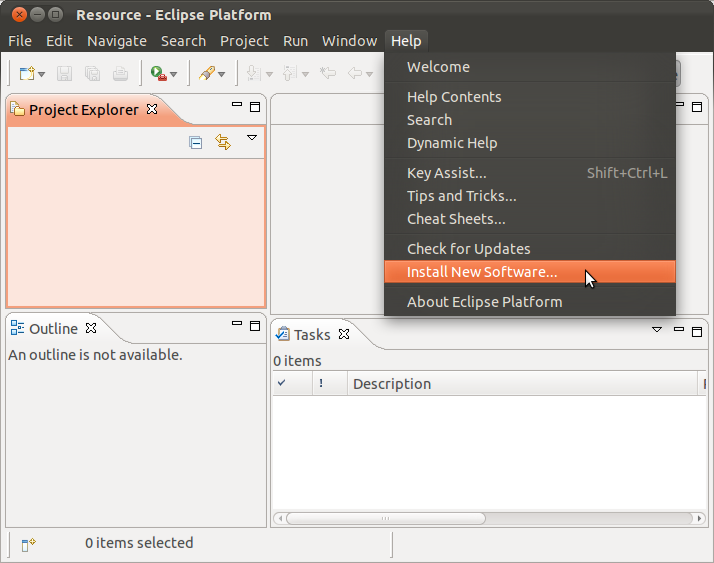The image size is (714, 563).
Task: Open the Edit menu
Action: point(59,41)
